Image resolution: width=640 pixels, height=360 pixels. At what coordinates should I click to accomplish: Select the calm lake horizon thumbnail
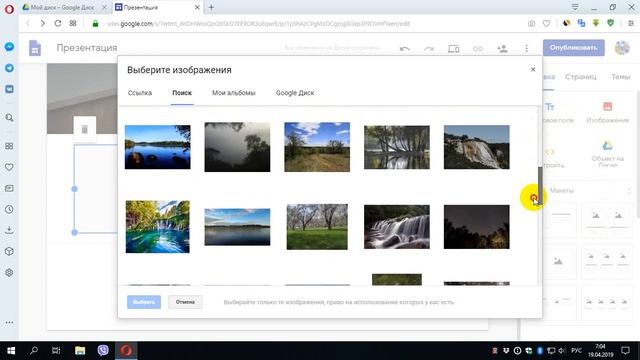237,227
